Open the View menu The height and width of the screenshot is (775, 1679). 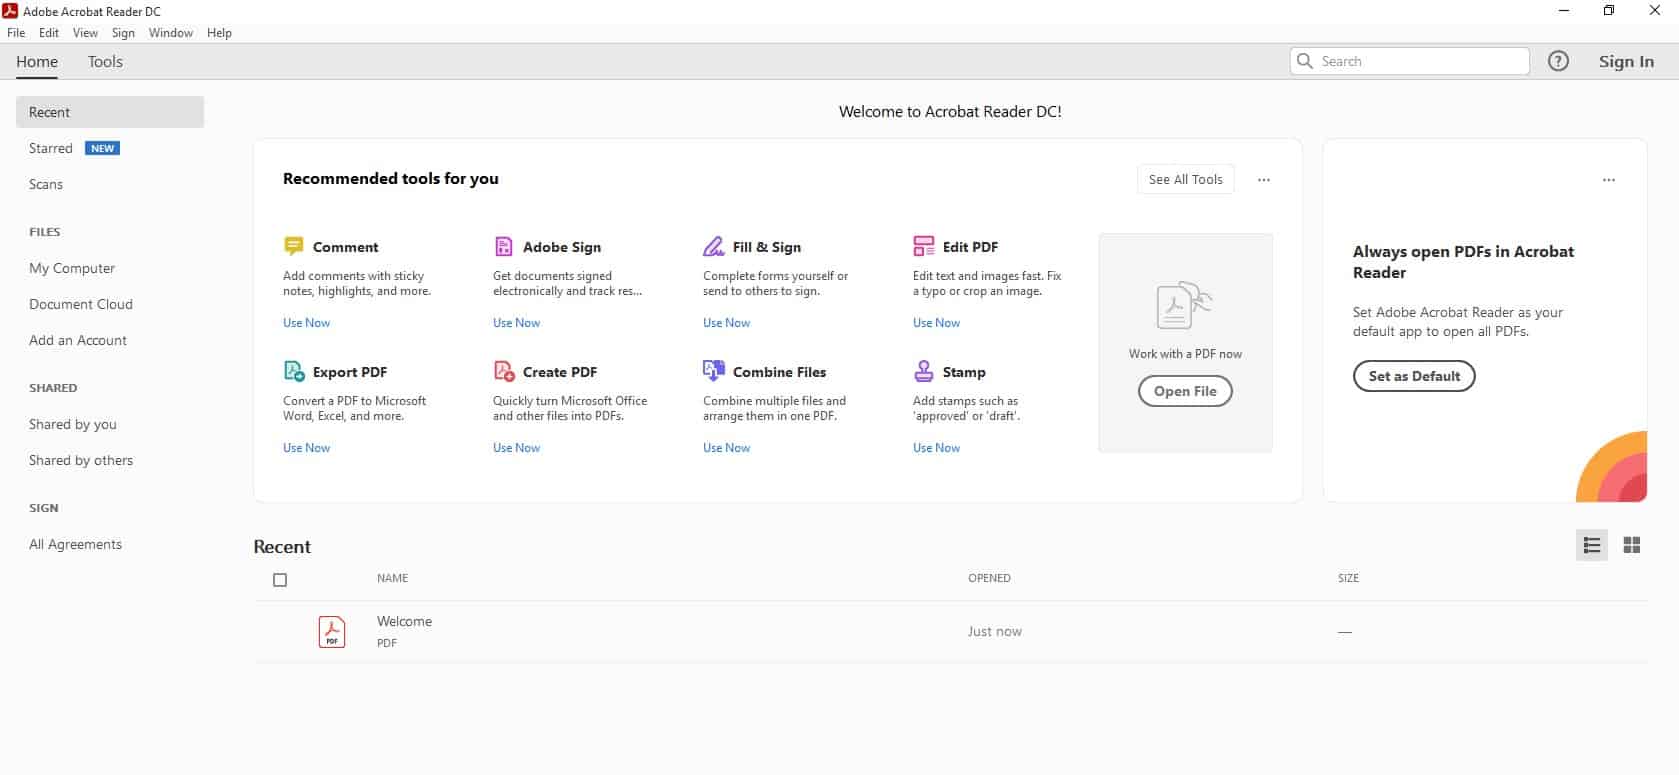coord(85,33)
